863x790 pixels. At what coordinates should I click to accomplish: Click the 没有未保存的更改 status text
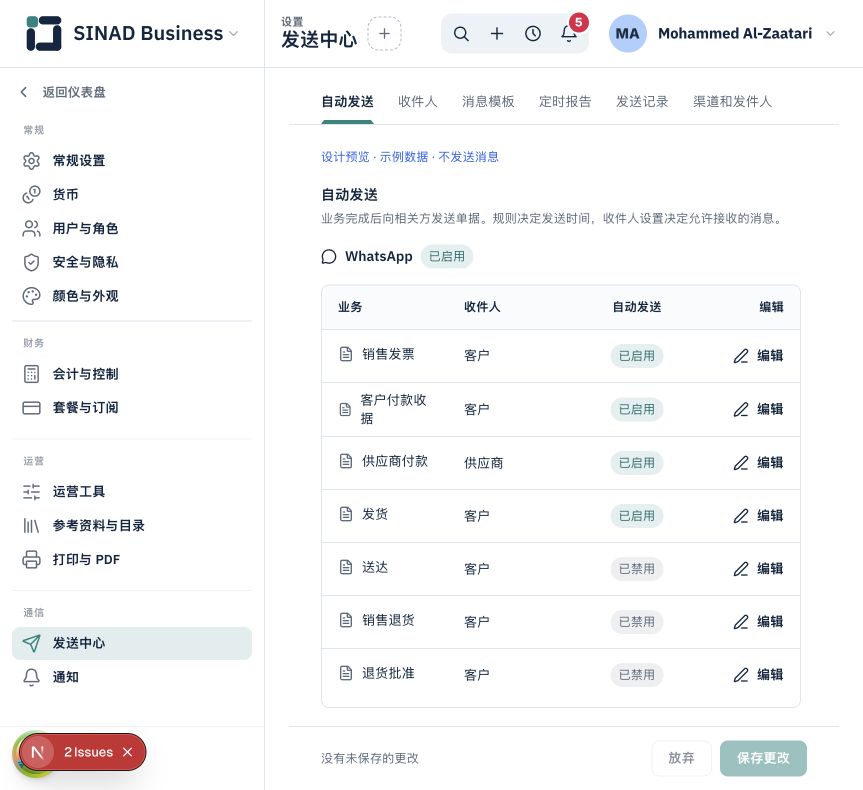[x=370, y=759]
